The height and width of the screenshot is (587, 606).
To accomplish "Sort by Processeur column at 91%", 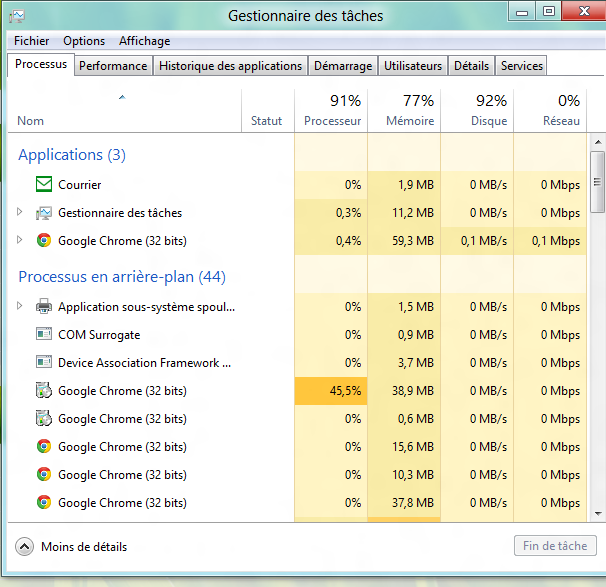I will click(x=331, y=111).
